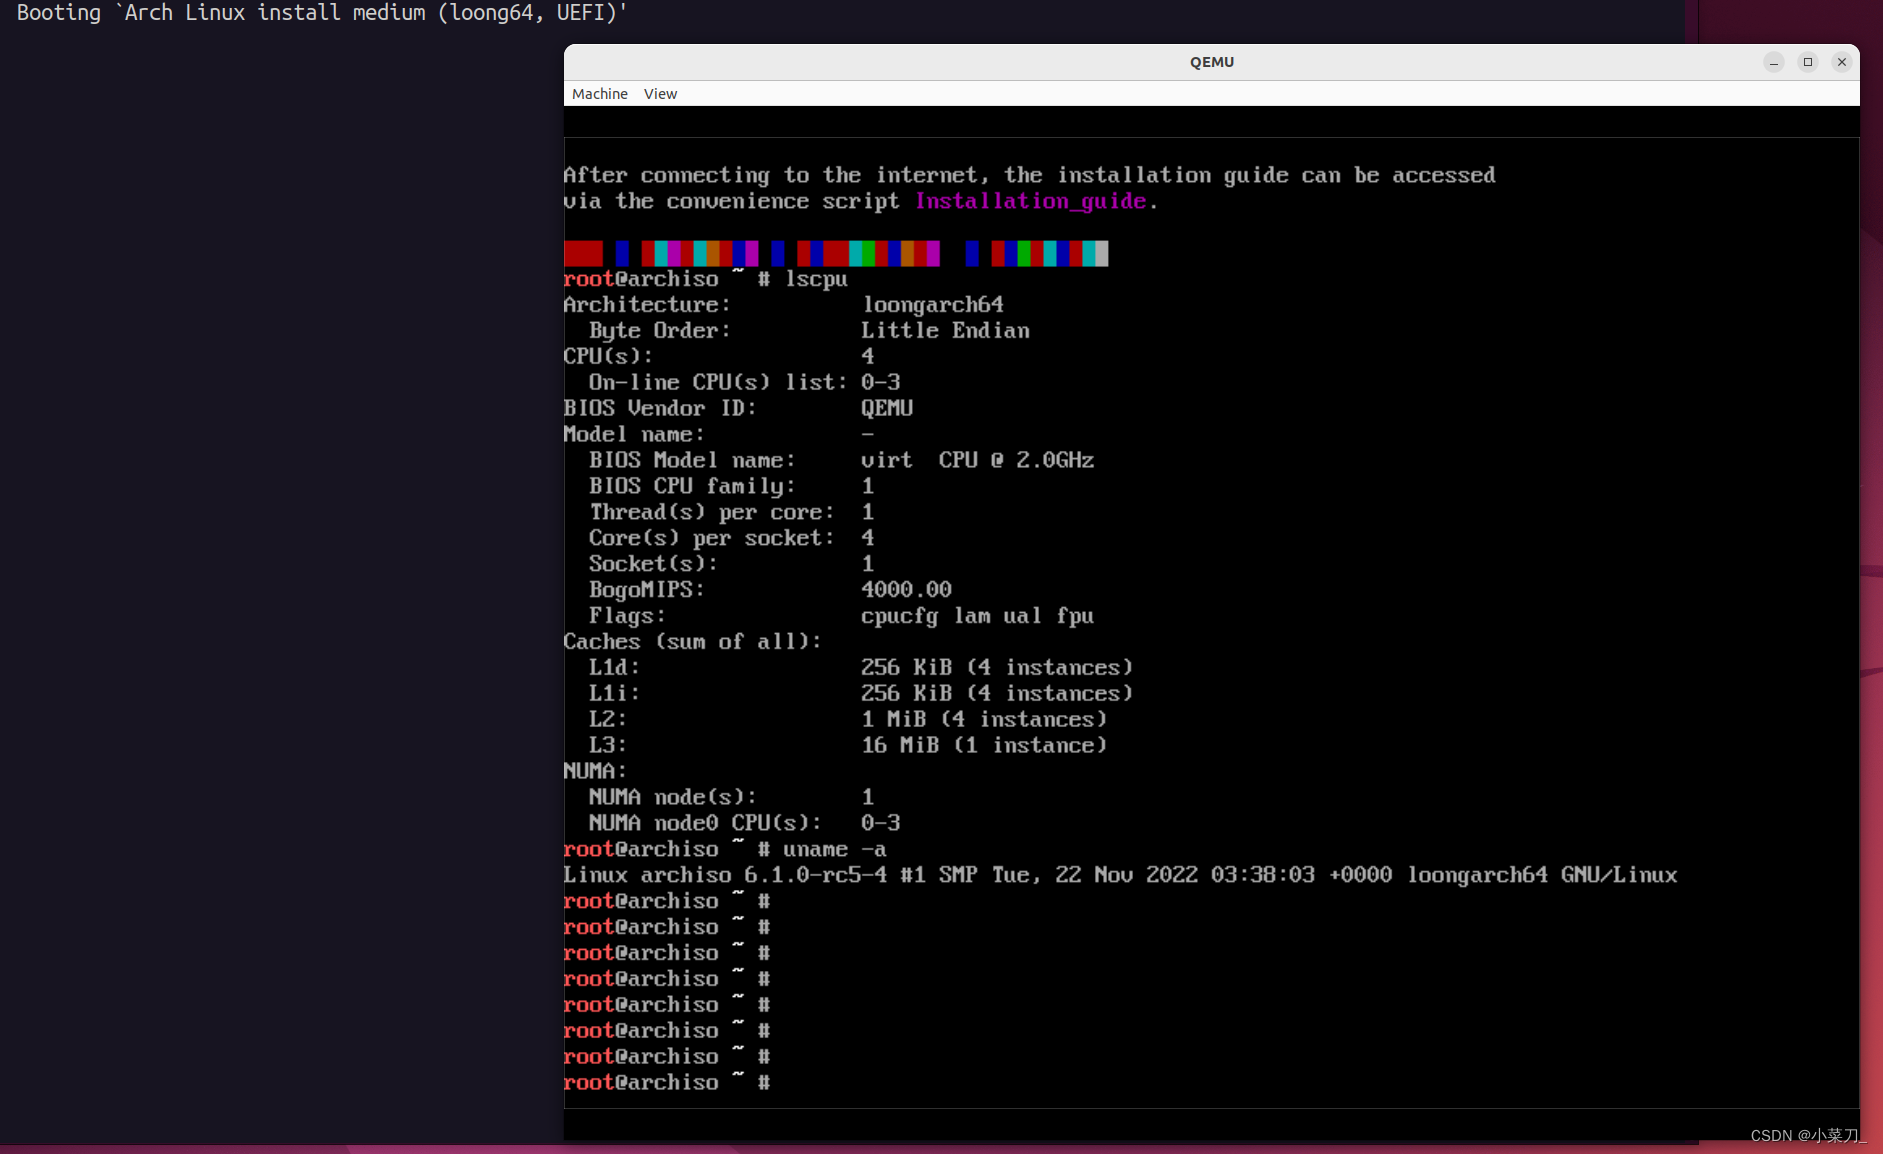
Task: Click the Installation_guide link text
Action: pos(1031,200)
